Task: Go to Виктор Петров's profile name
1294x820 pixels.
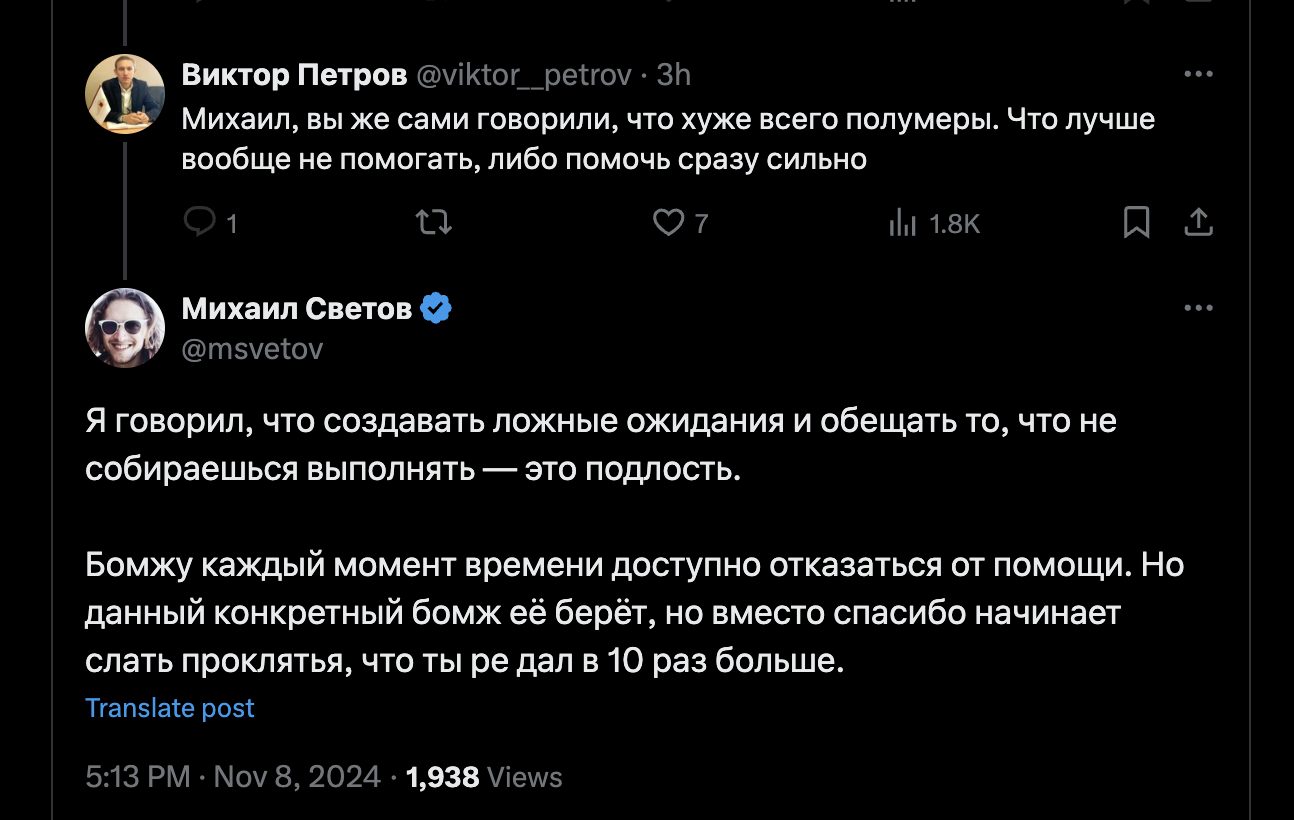Action: click(294, 75)
